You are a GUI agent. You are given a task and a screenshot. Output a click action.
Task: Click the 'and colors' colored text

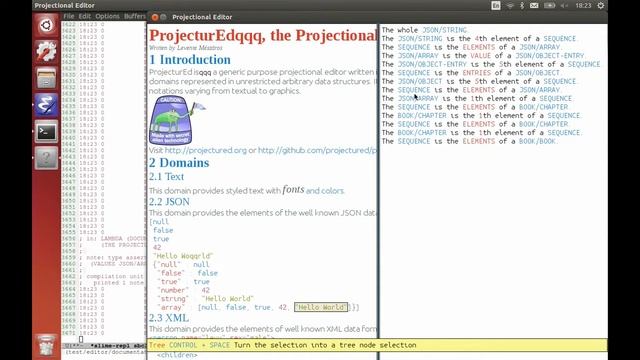click(325, 191)
